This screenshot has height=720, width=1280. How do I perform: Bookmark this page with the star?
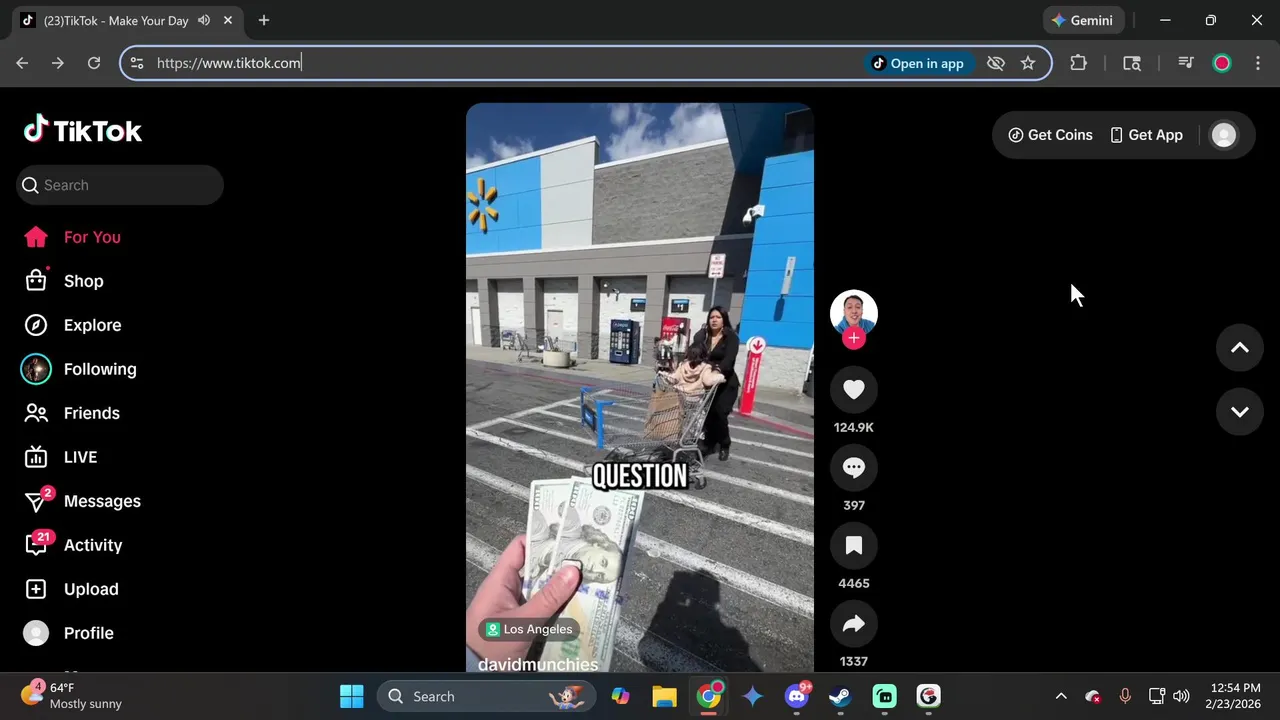(1028, 63)
